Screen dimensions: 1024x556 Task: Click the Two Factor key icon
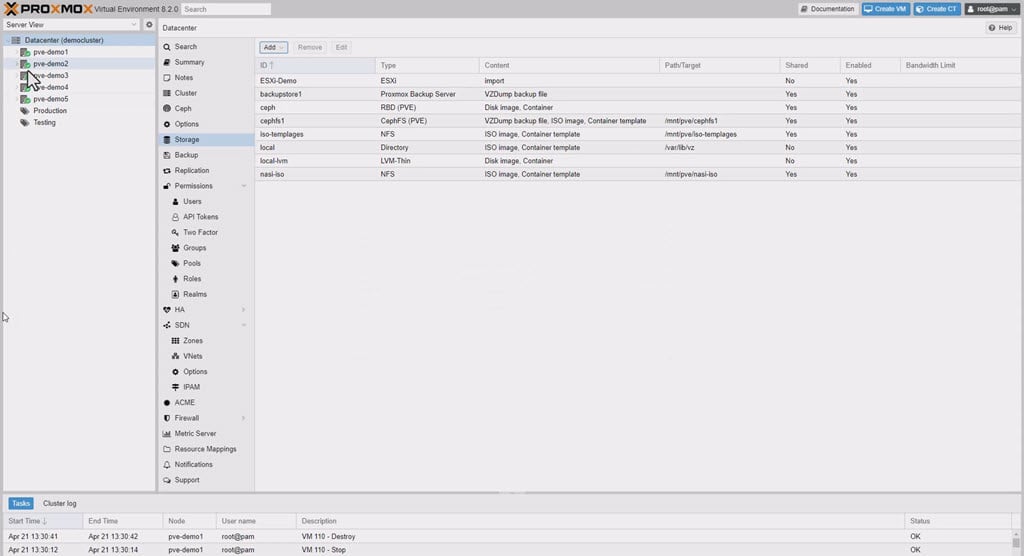[x=175, y=233]
